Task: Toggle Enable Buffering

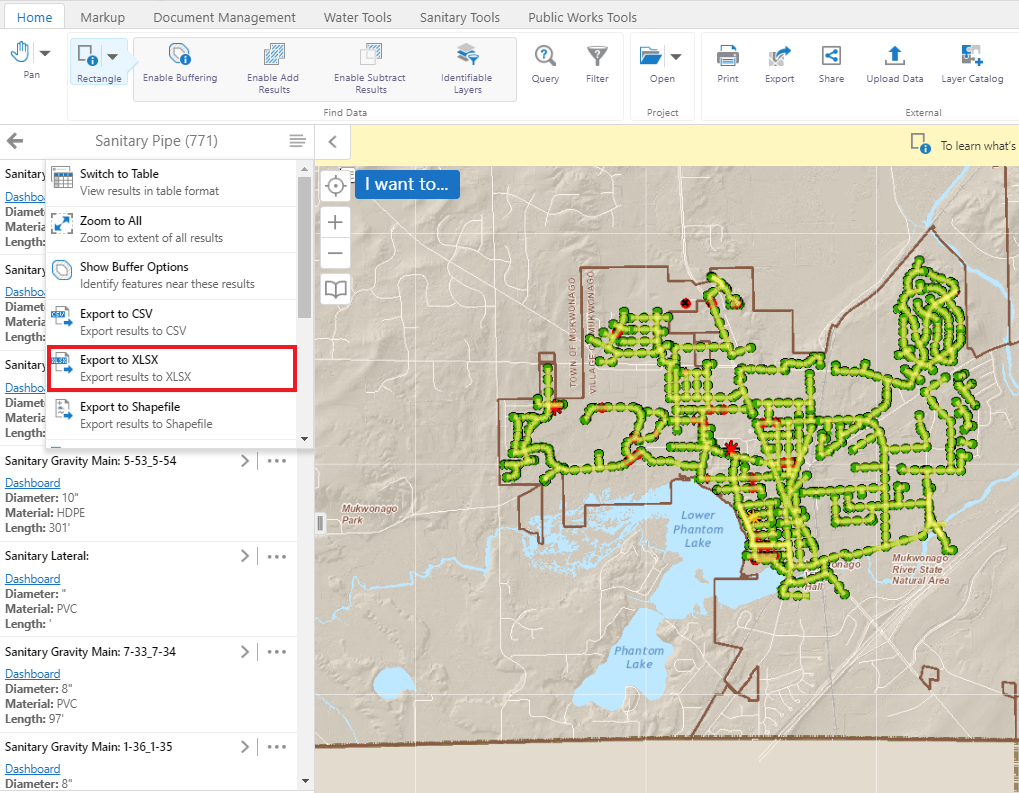Action: [180, 64]
